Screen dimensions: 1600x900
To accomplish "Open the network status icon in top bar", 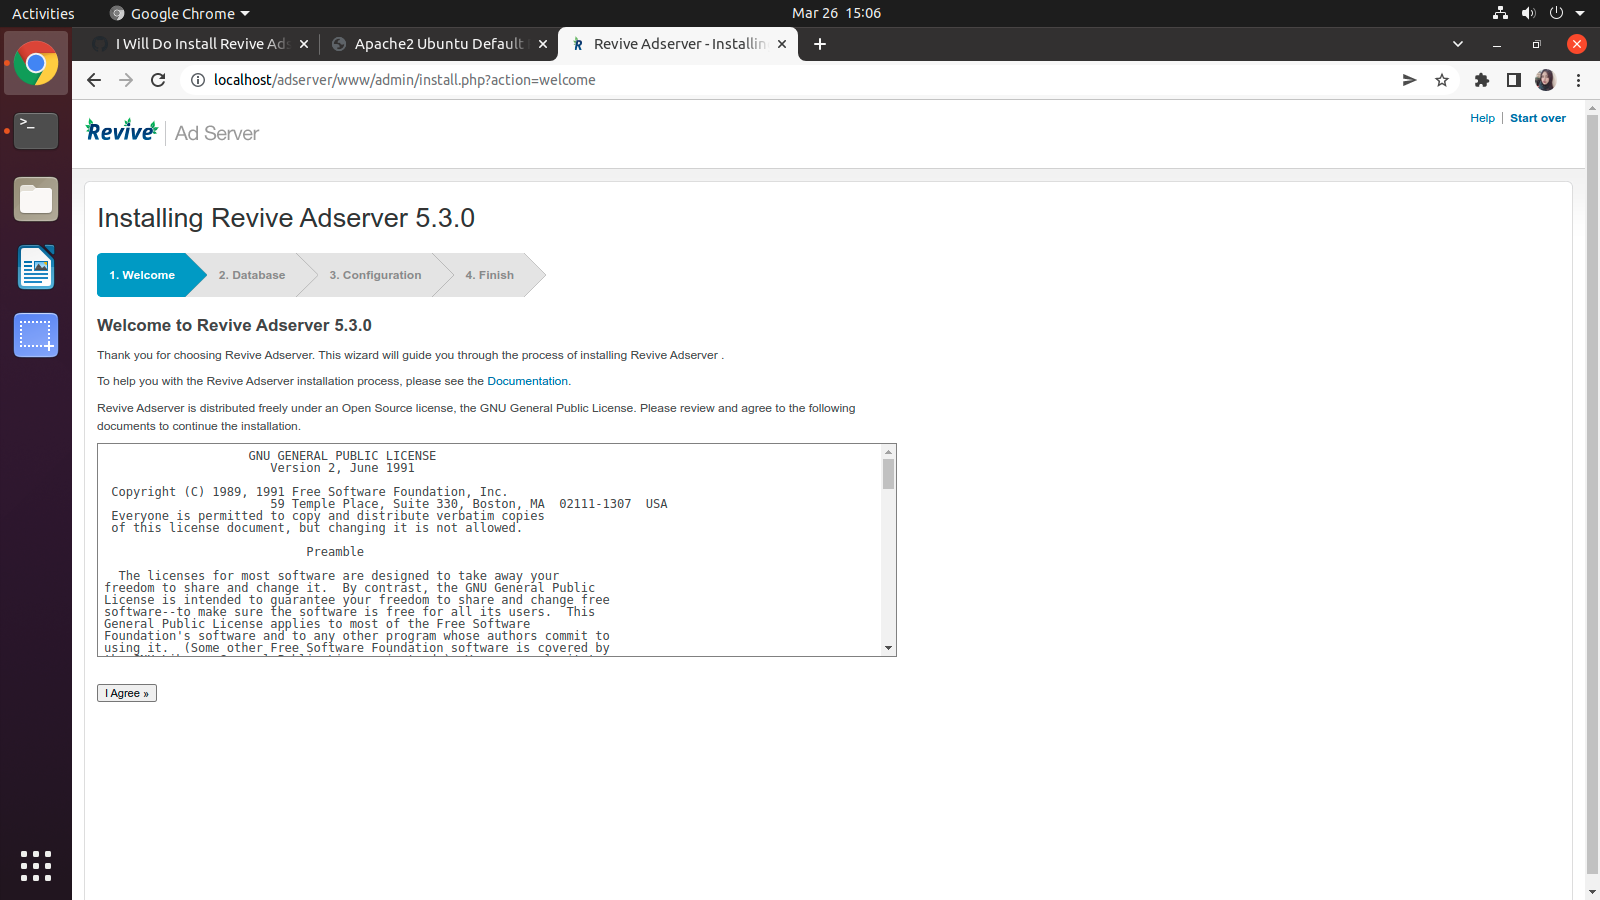I will (x=1500, y=13).
